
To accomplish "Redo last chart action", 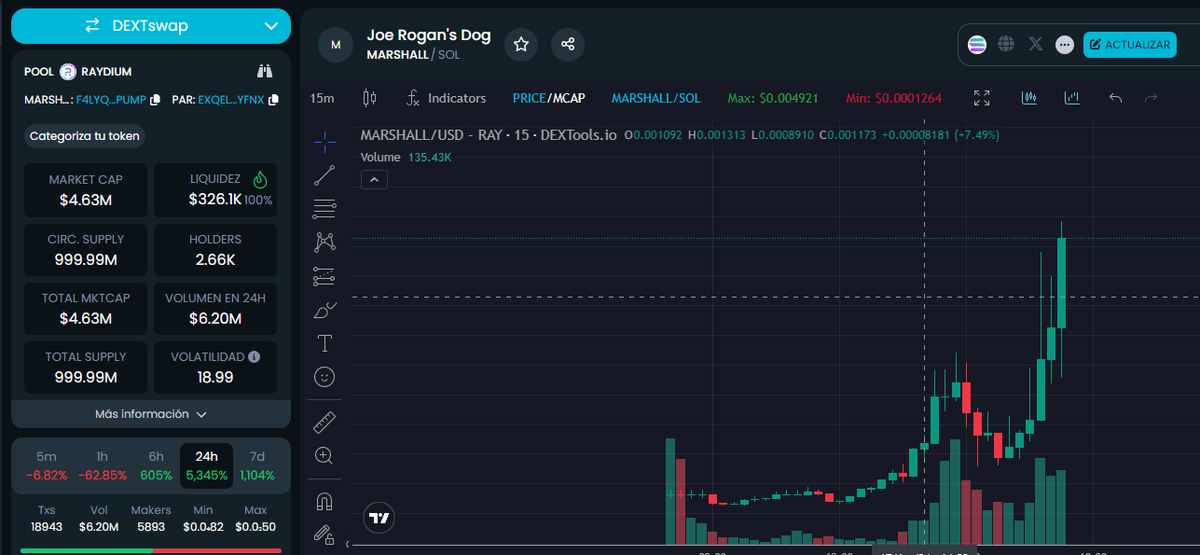I will [1150, 98].
